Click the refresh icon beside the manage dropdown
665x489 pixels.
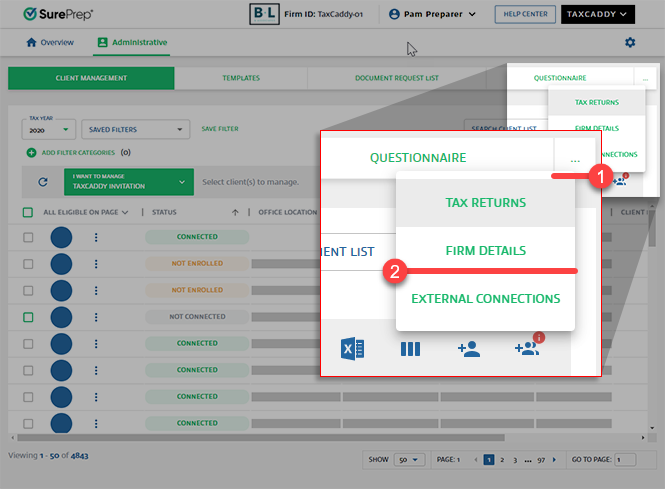coord(43,182)
